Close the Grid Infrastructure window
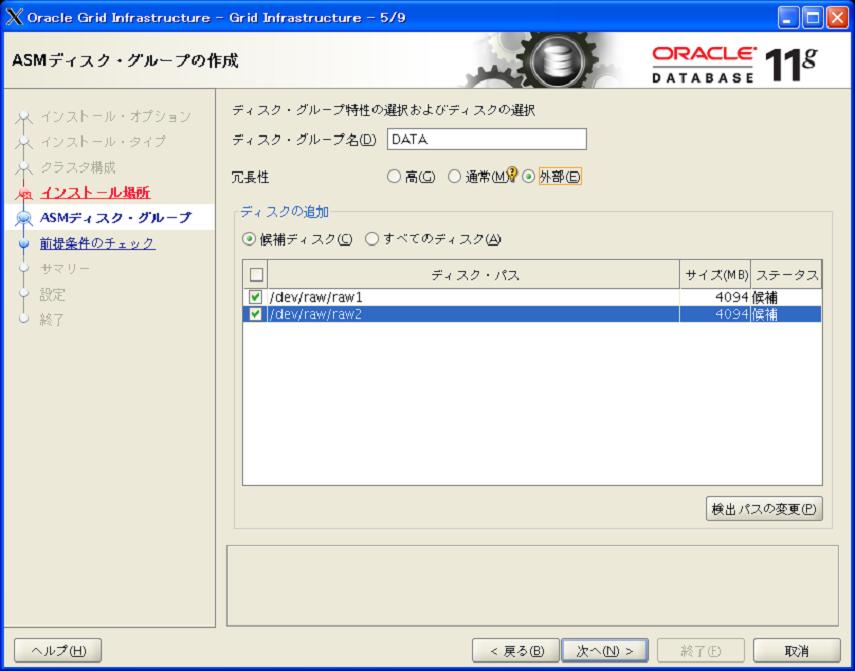The height and width of the screenshot is (671, 855). pyautogui.click(x=837, y=18)
